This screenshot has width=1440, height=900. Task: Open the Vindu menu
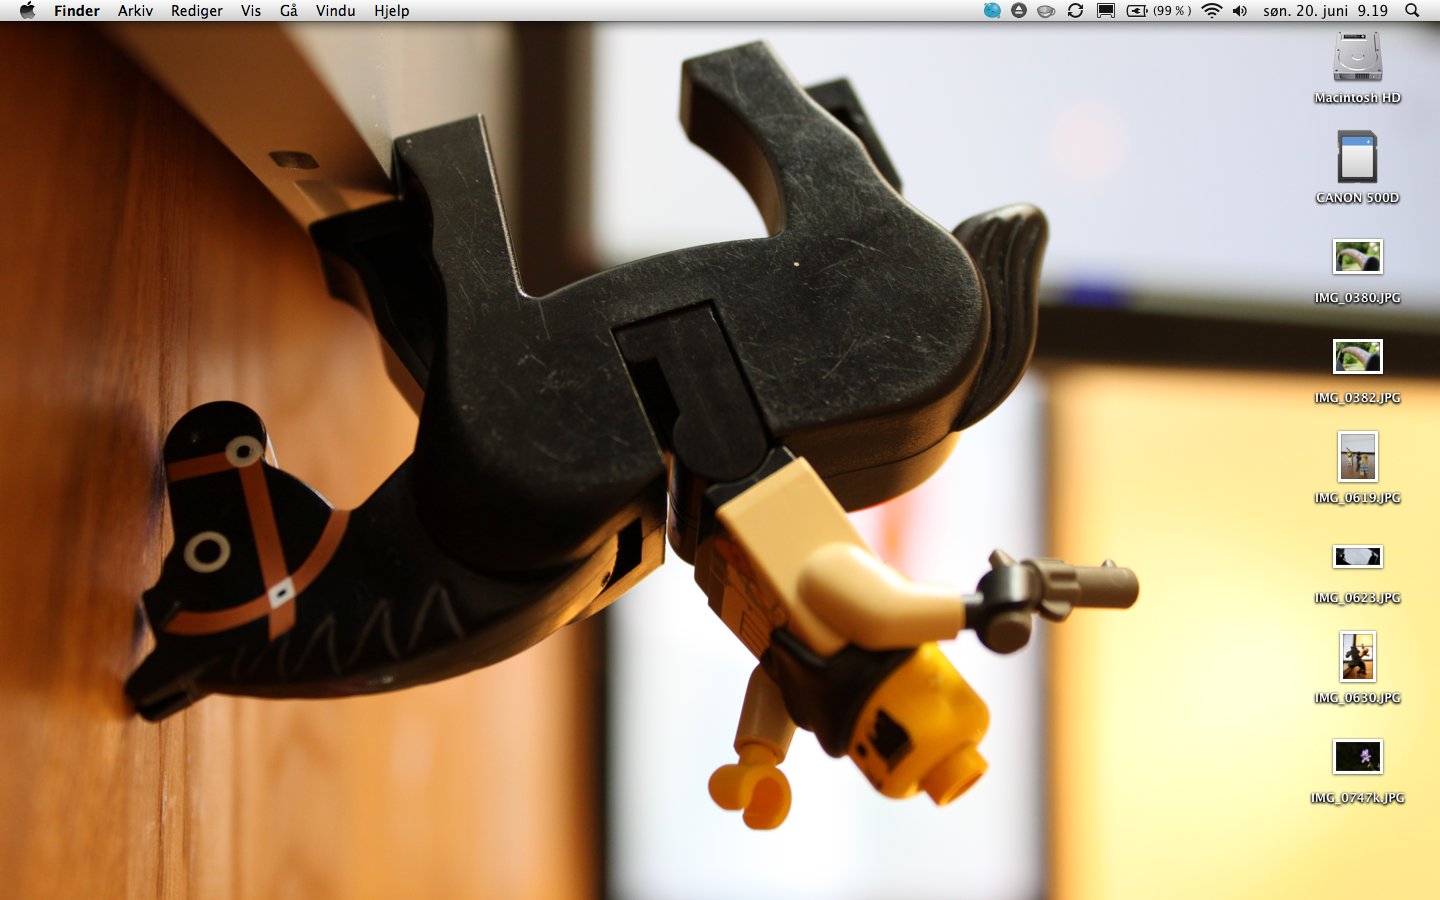tap(336, 10)
